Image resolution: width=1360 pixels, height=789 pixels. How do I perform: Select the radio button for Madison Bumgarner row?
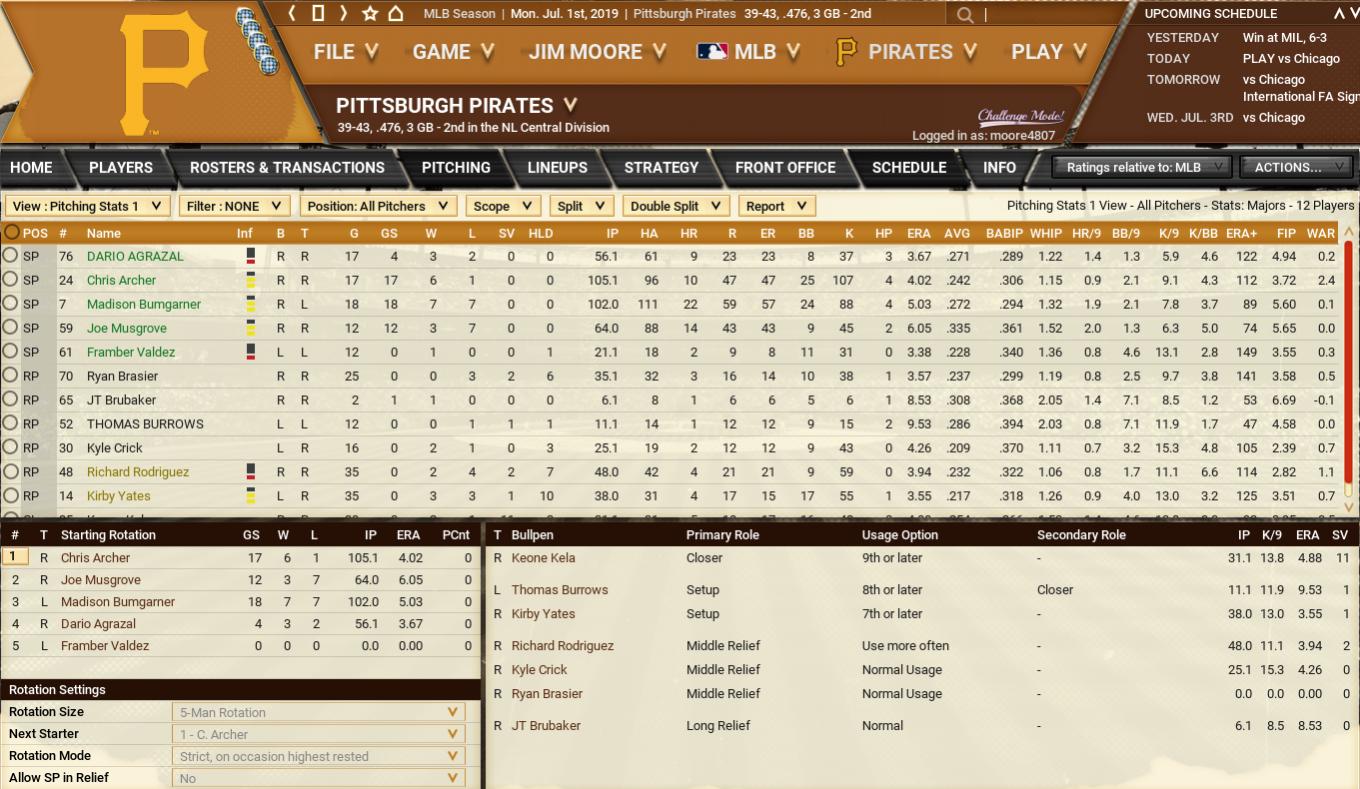coord(10,304)
